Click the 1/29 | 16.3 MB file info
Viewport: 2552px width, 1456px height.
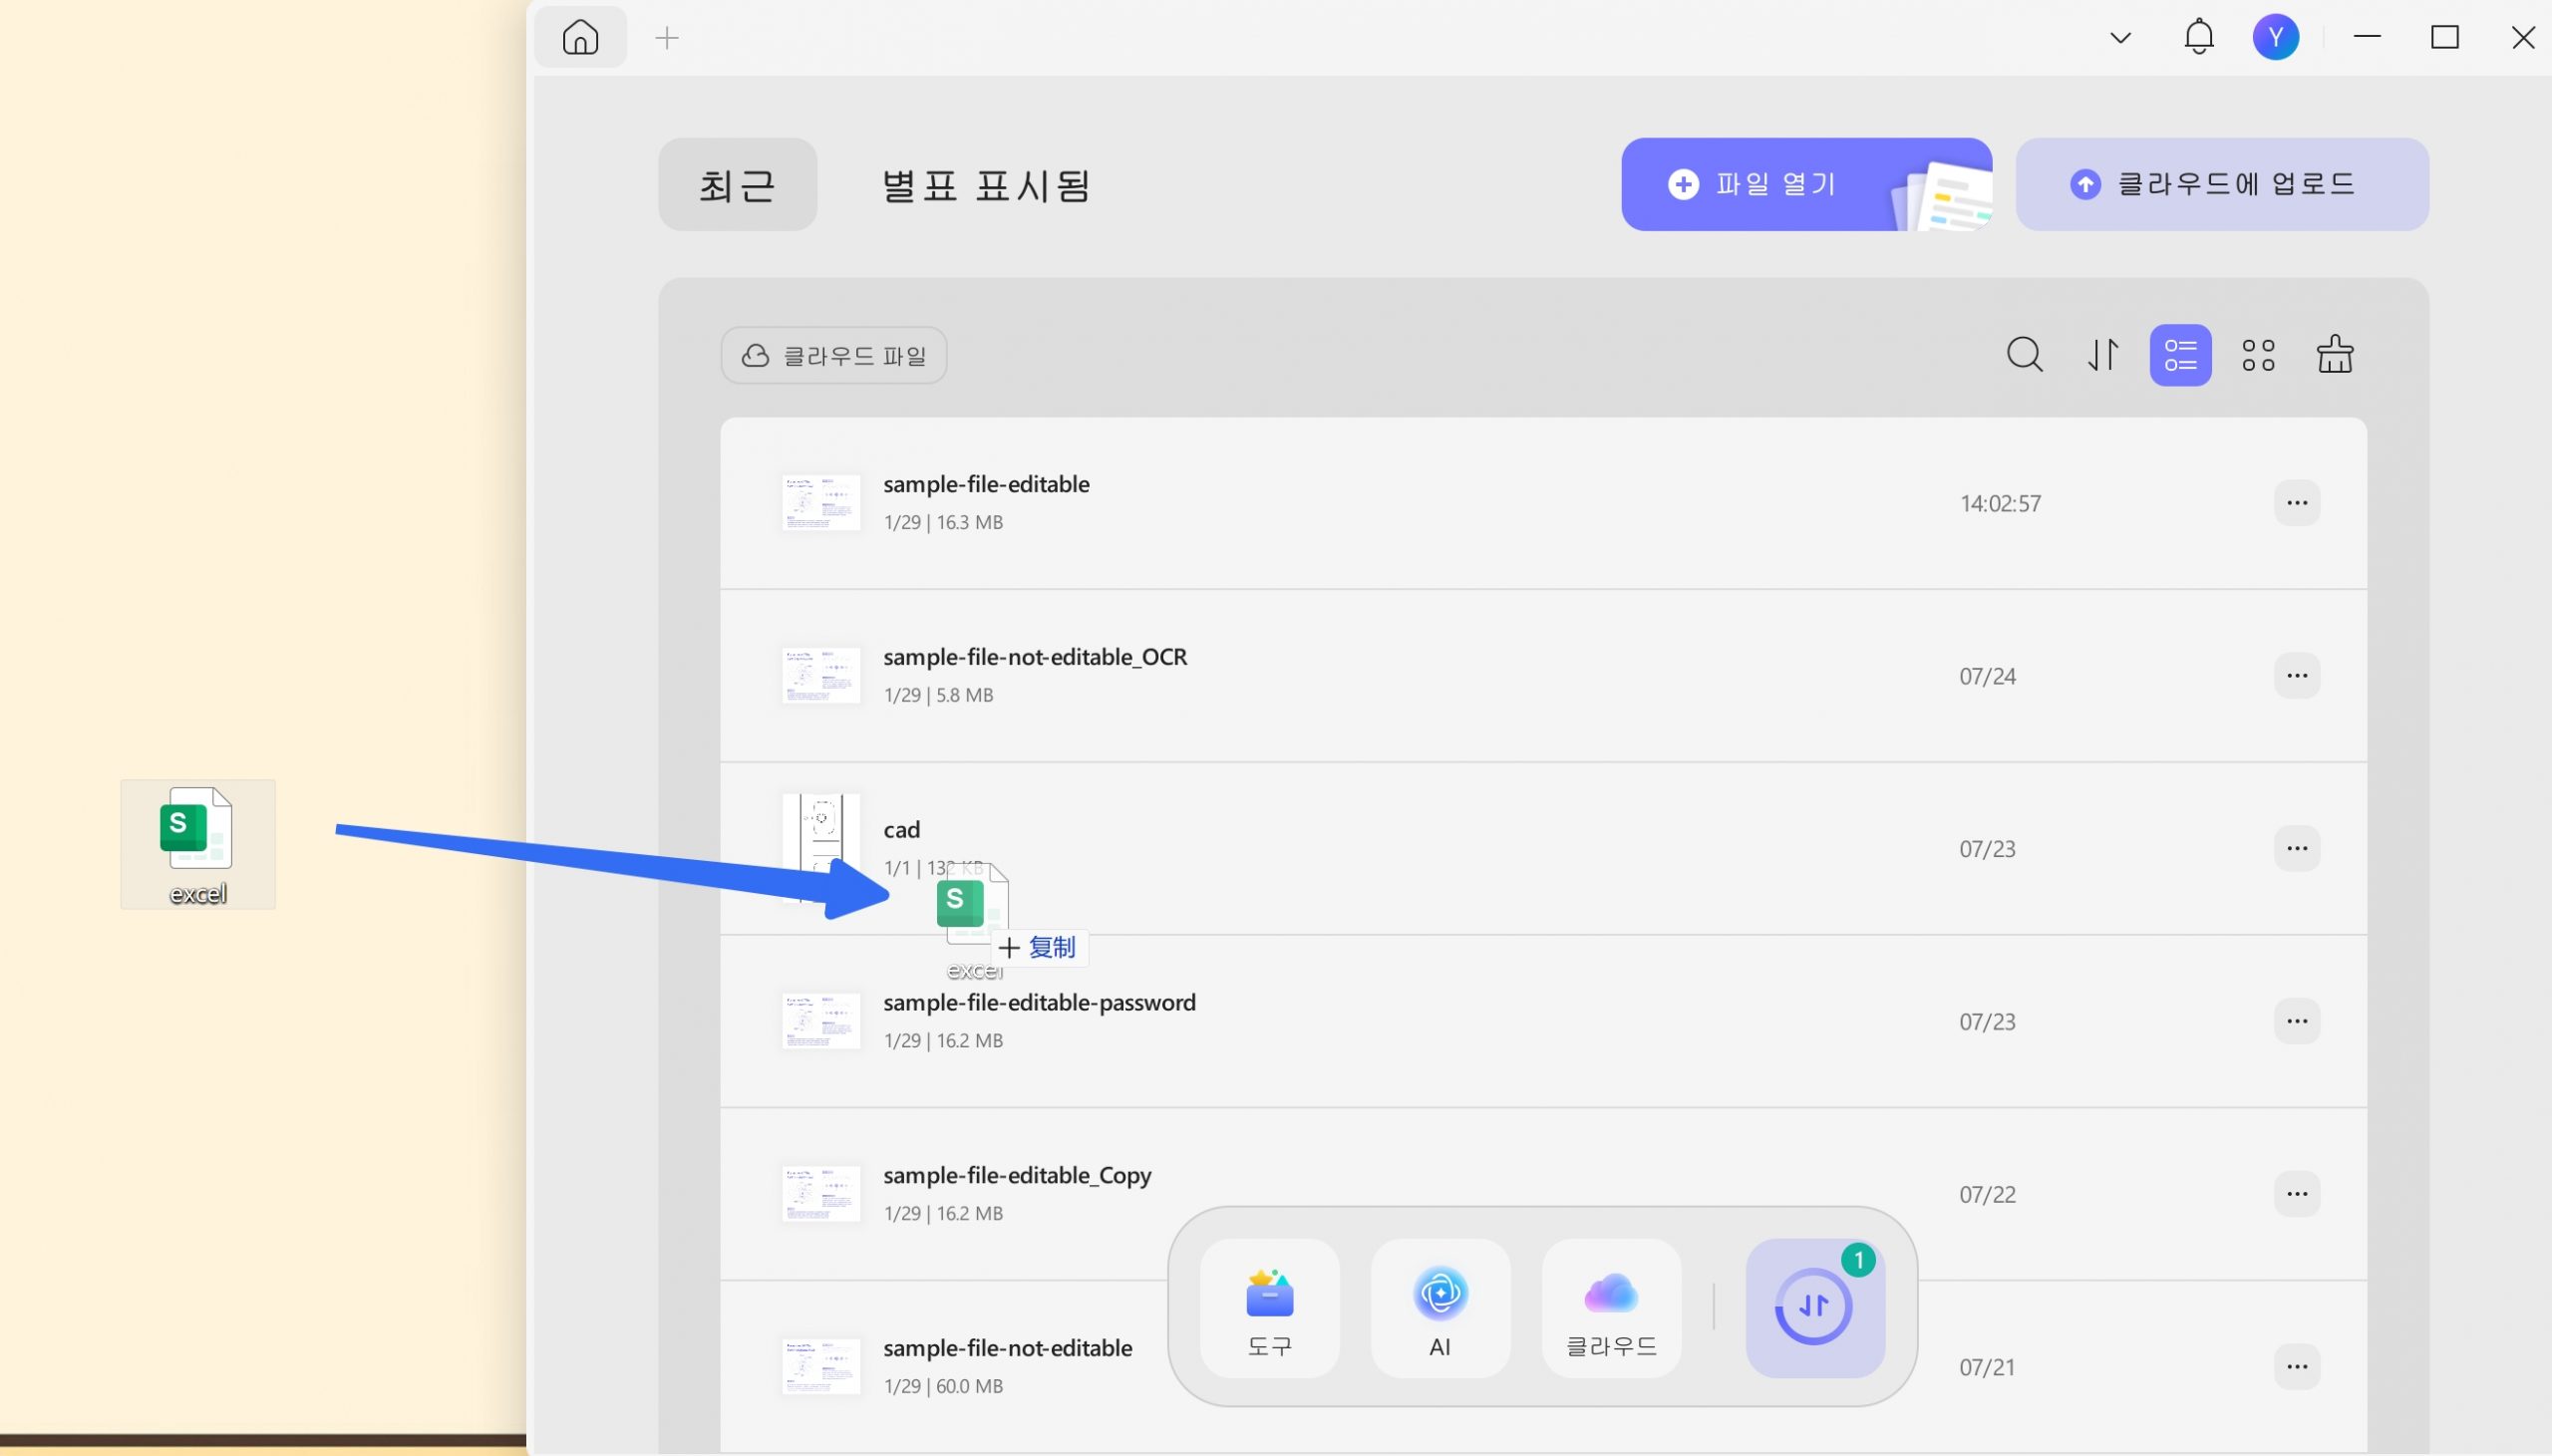(x=942, y=523)
